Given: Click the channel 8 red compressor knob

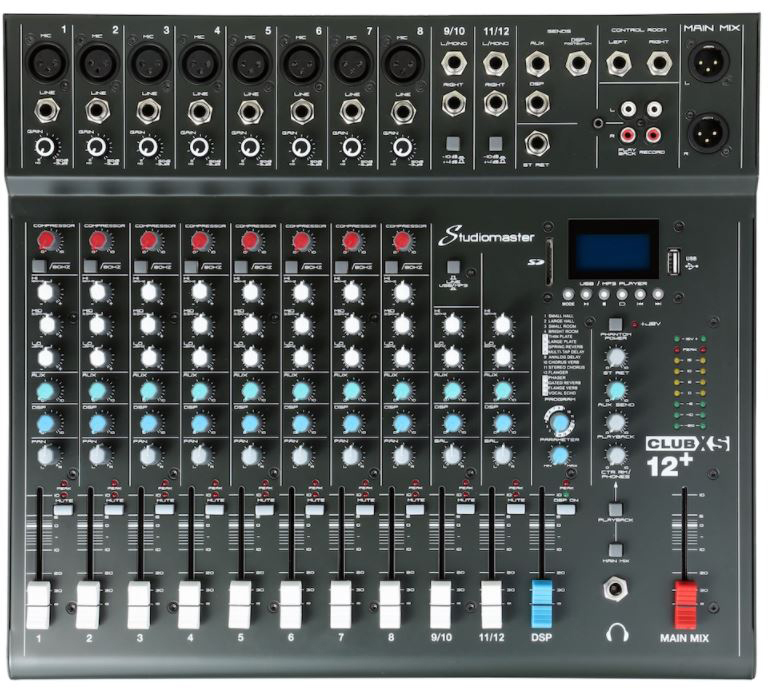Looking at the screenshot, I should [x=402, y=241].
